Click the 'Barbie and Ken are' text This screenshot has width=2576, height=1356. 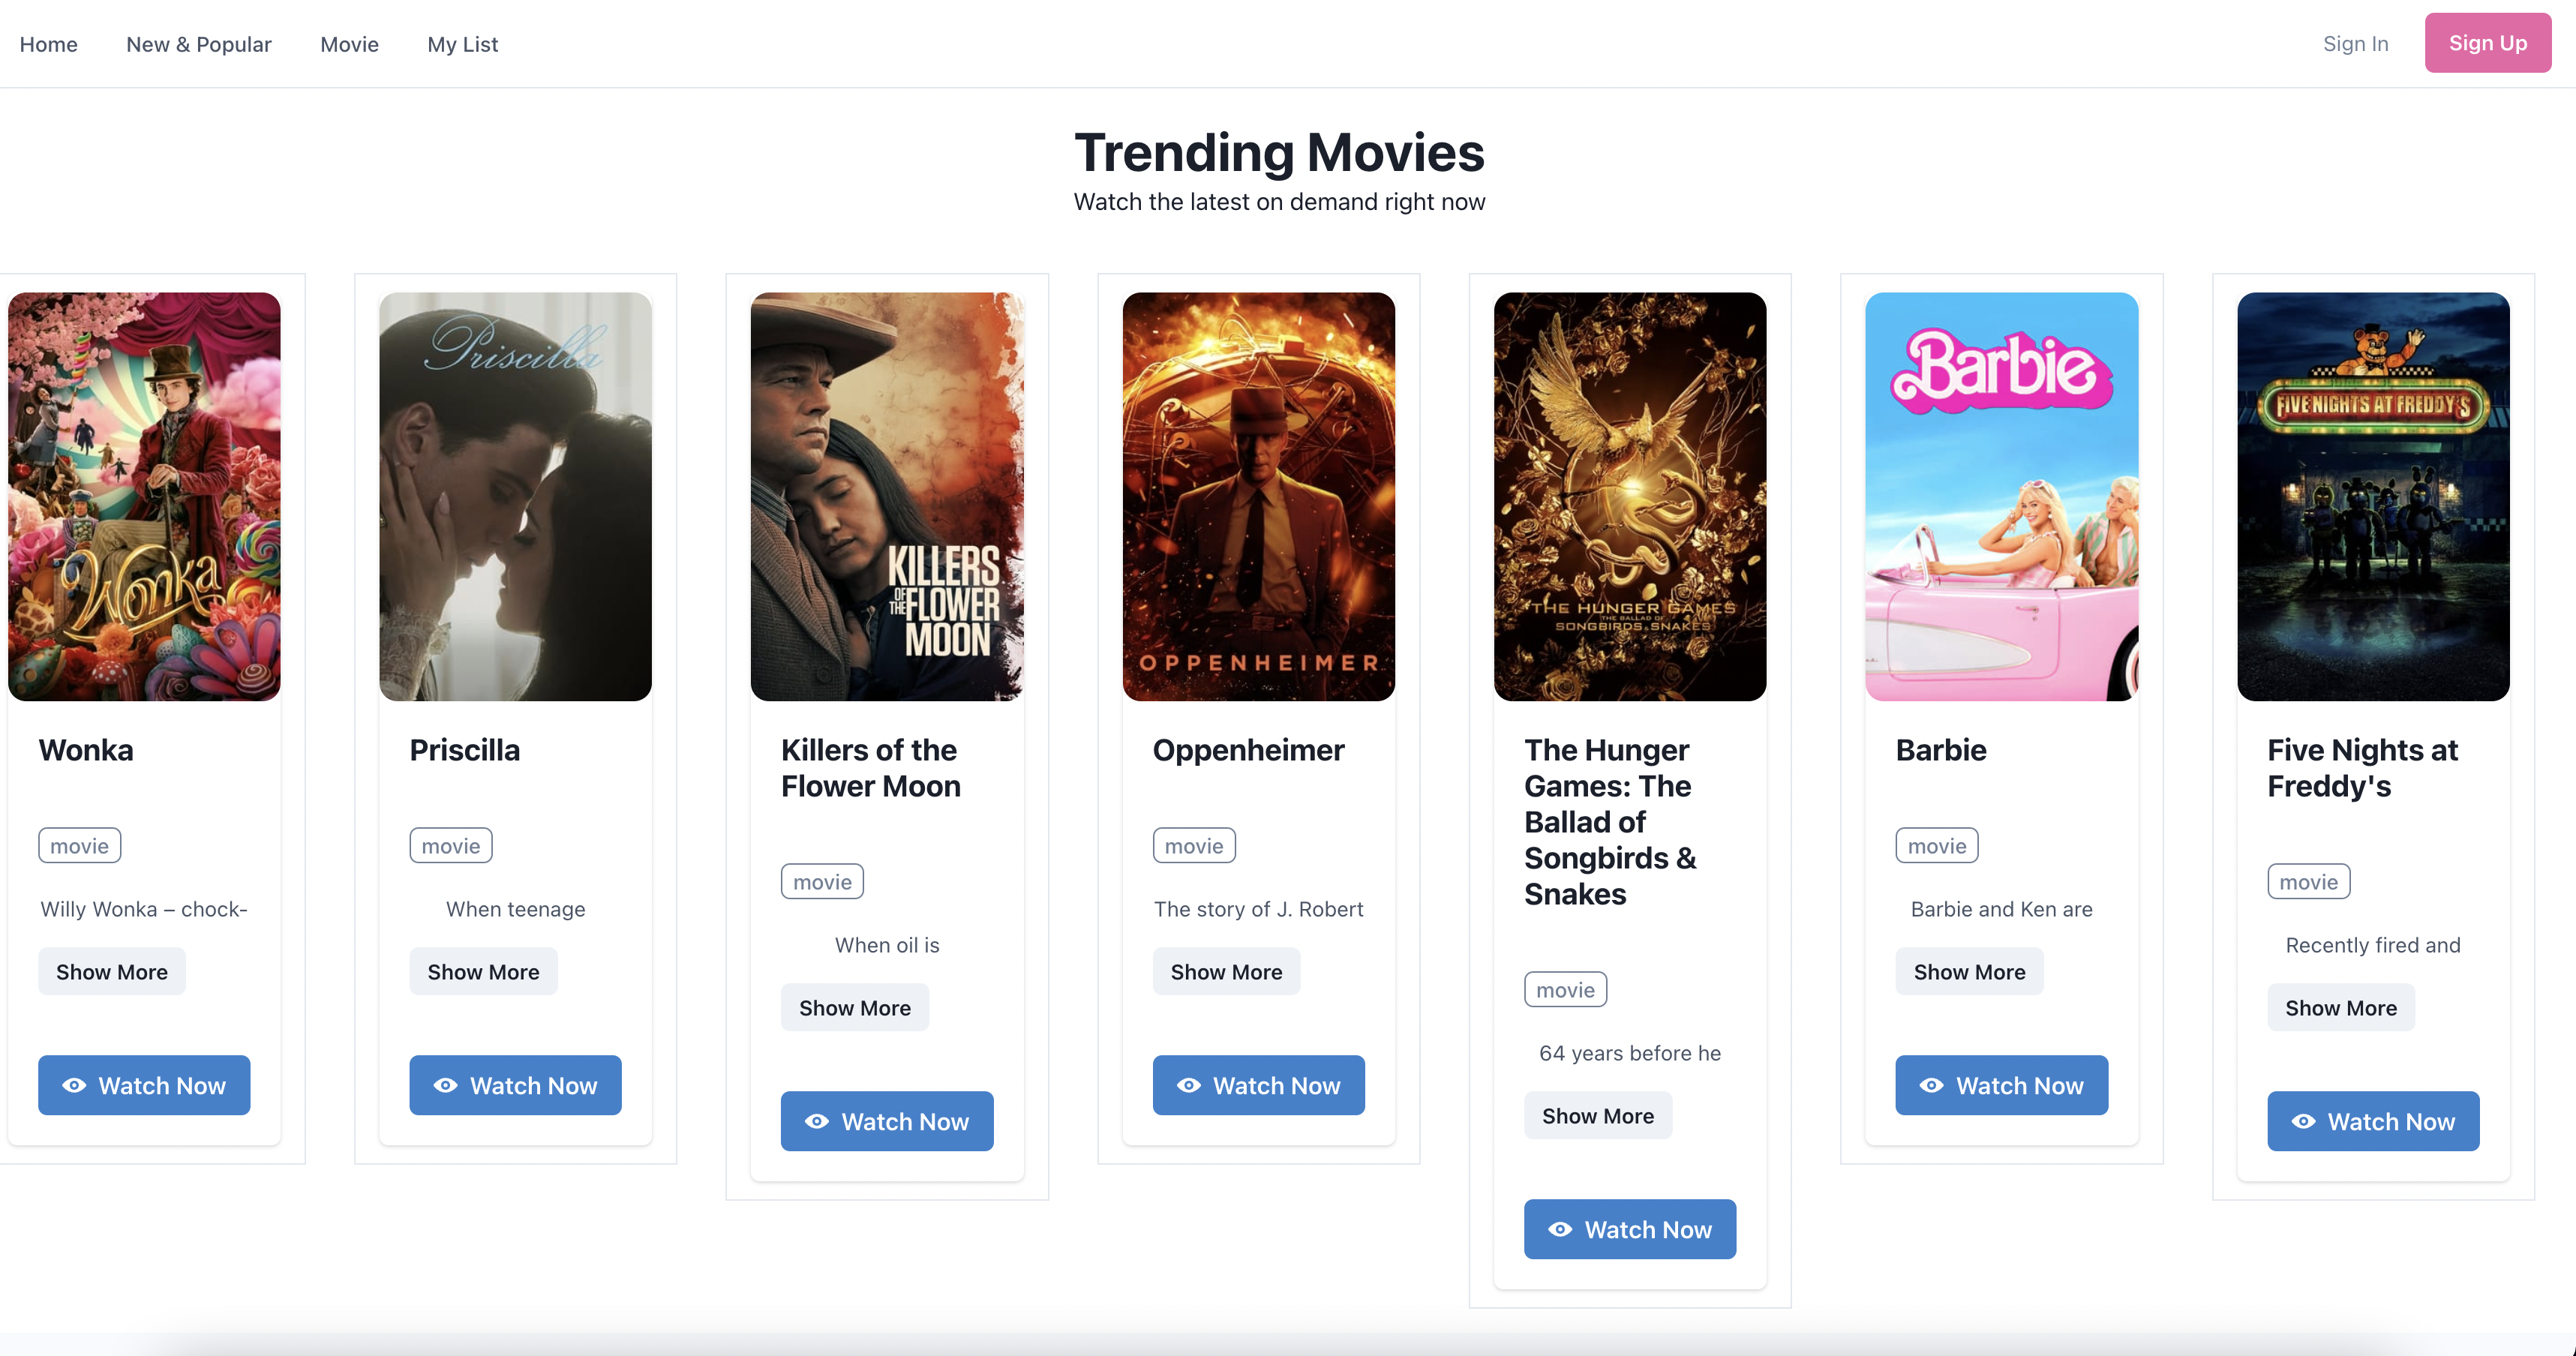(x=2001, y=908)
